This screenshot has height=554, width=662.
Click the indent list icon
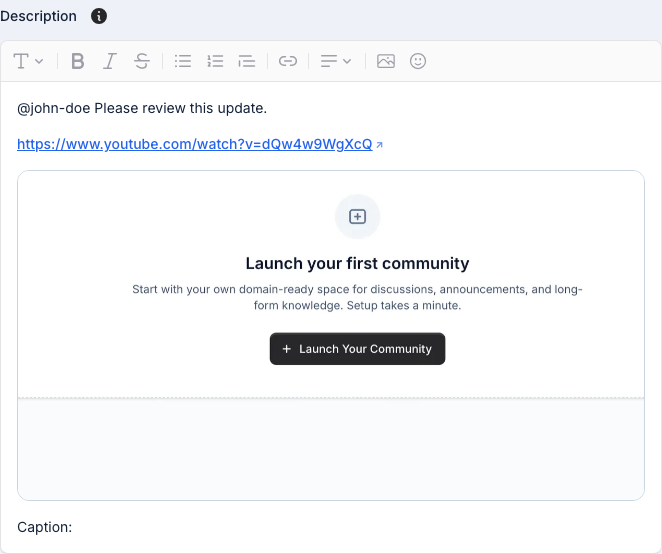click(x=247, y=61)
